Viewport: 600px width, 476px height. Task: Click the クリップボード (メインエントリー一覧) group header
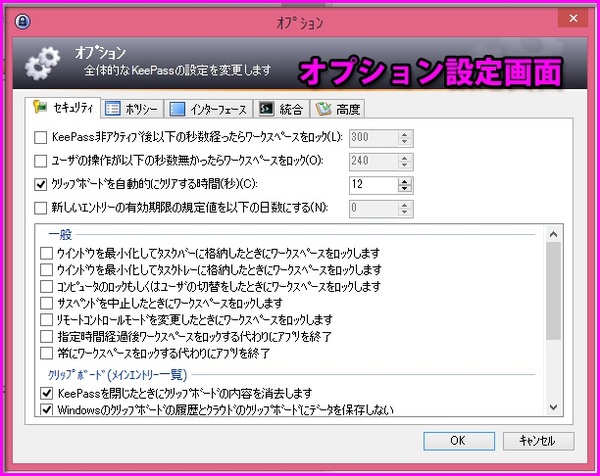pos(117,375)
